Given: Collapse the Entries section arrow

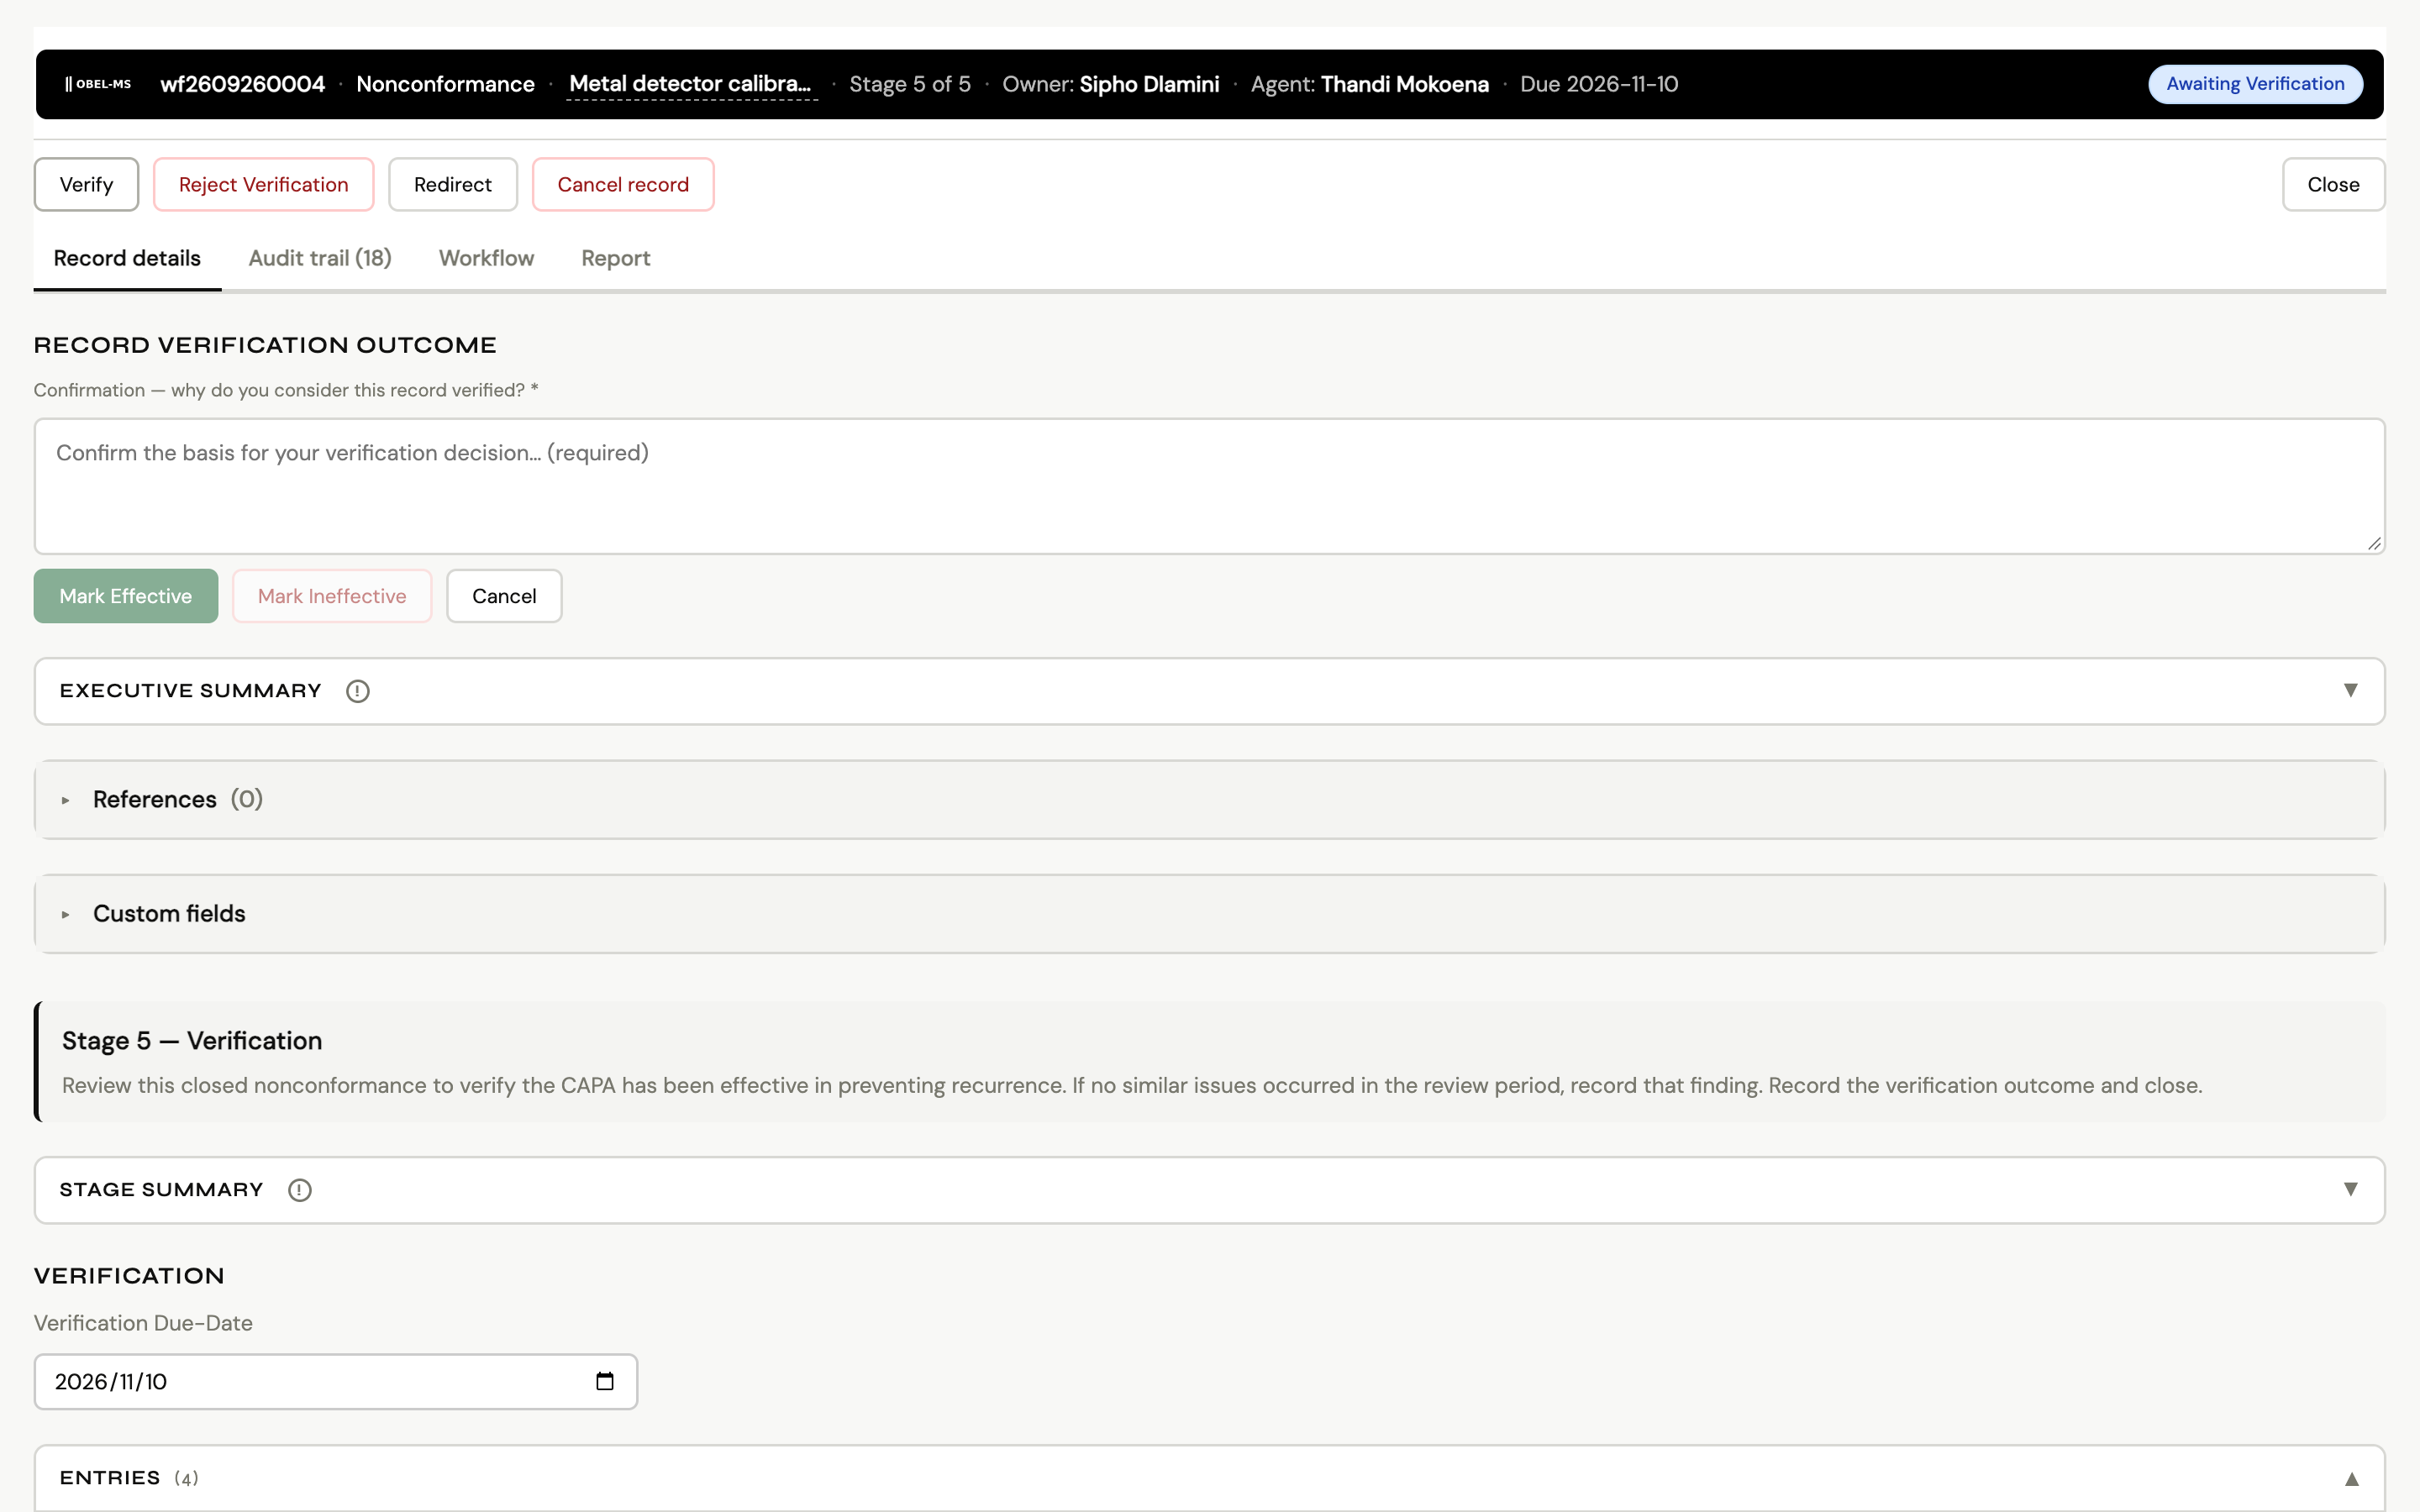Looking at the screenshot, I should (2352, 1478).
